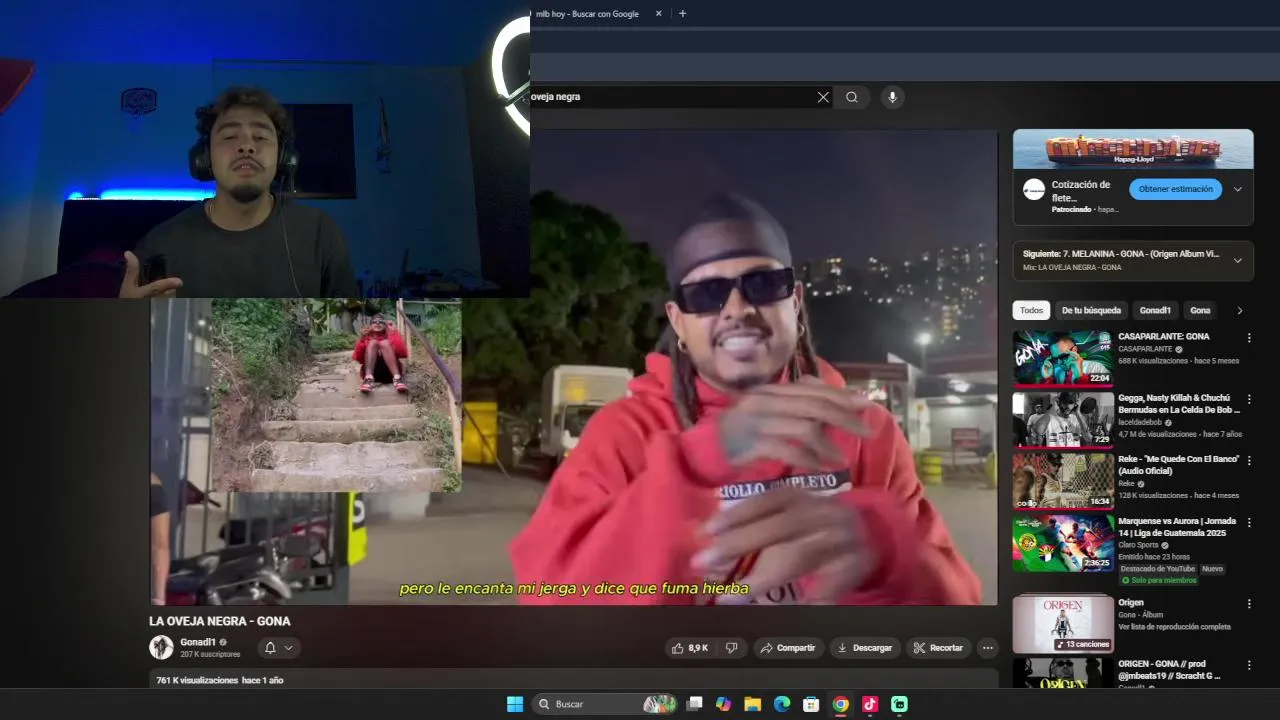The height and width of the screenshot is (720, 1280).
Task: Select the 'De tu búsqueda' filter chip
Action: pyautogui.click(x=1091, y=310)
